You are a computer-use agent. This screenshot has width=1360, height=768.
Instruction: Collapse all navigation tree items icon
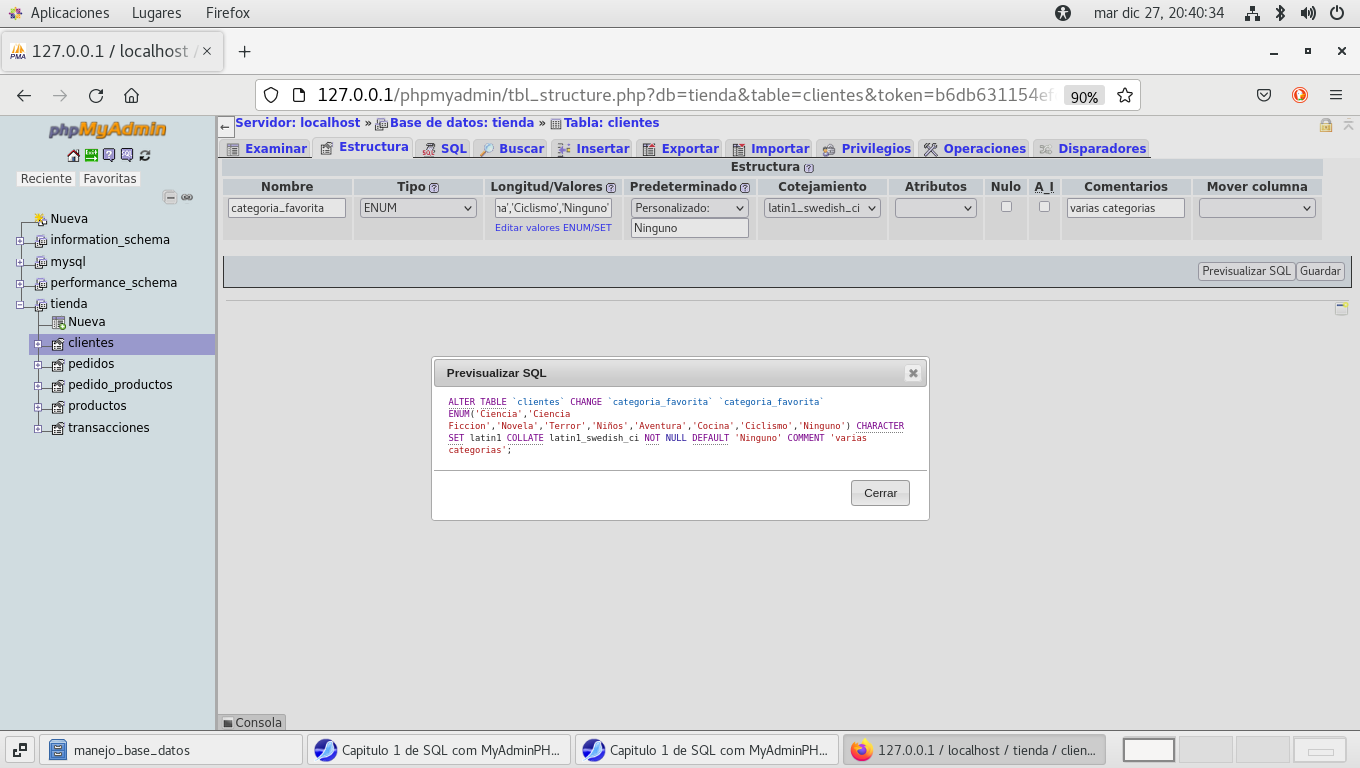click(170, 198)
